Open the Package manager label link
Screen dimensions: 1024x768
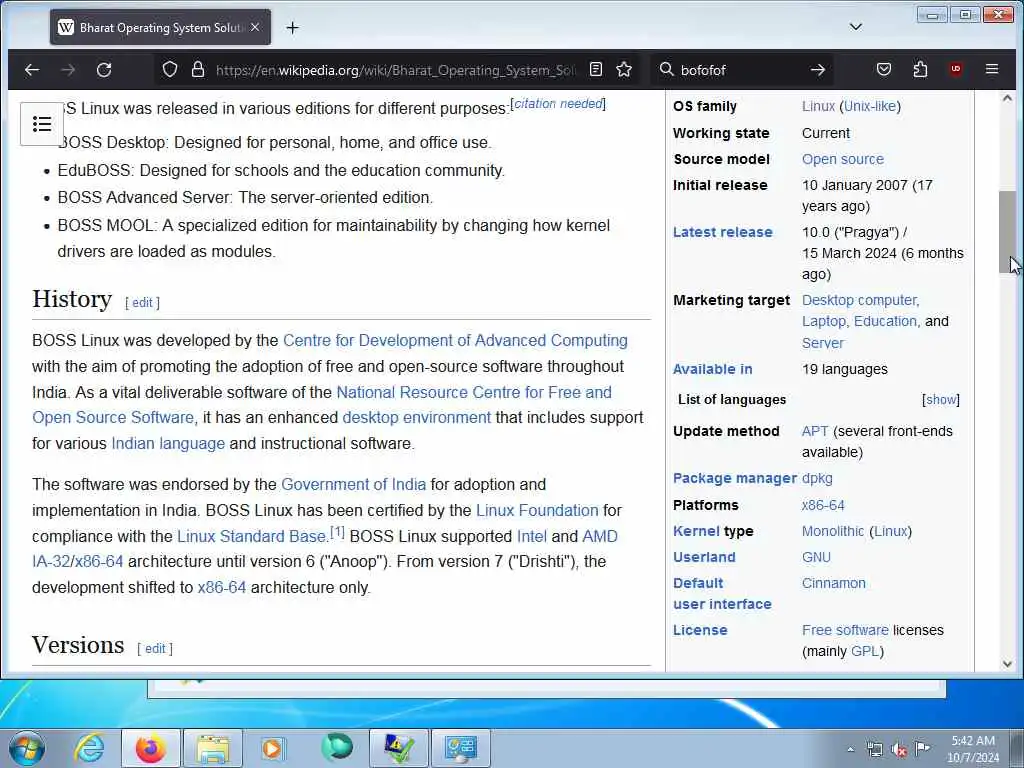click(735, 479)
